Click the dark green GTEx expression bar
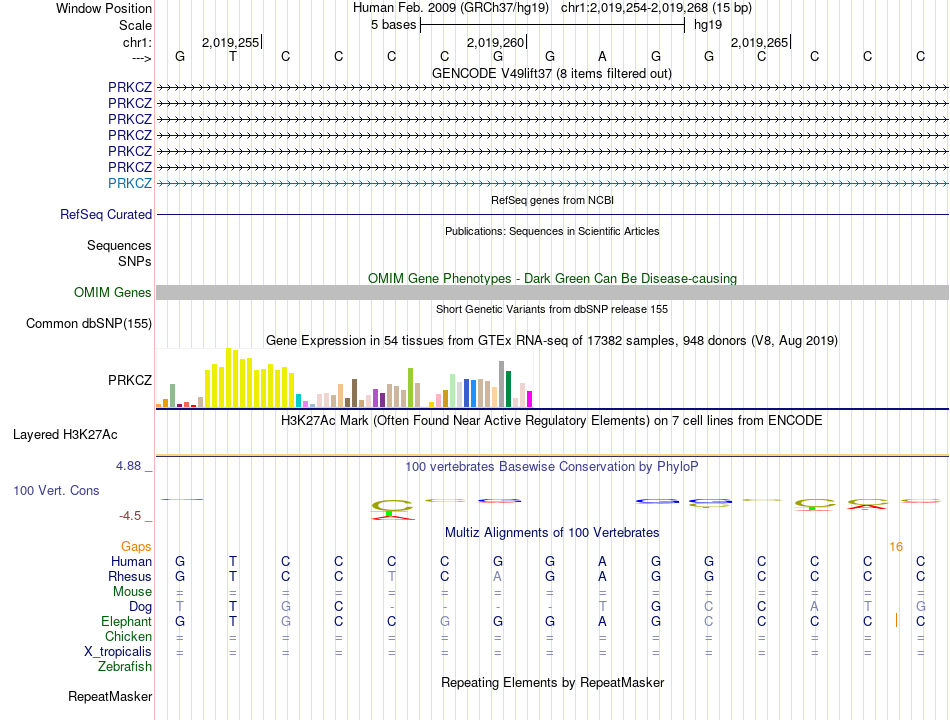Viewport: 950px width, 720px height. 508,389
